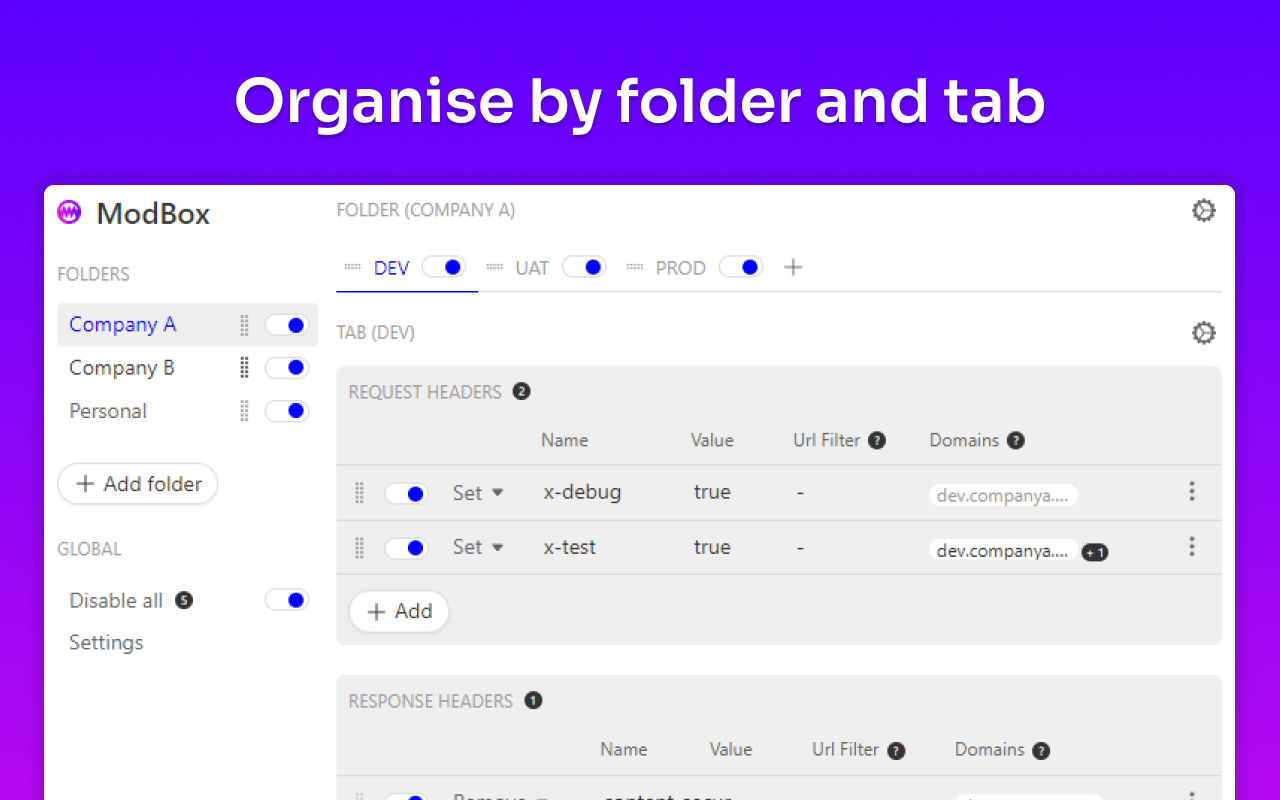Click the Add folder button
The width and height of the screenshot is (1280, 800).
[137, 483]
